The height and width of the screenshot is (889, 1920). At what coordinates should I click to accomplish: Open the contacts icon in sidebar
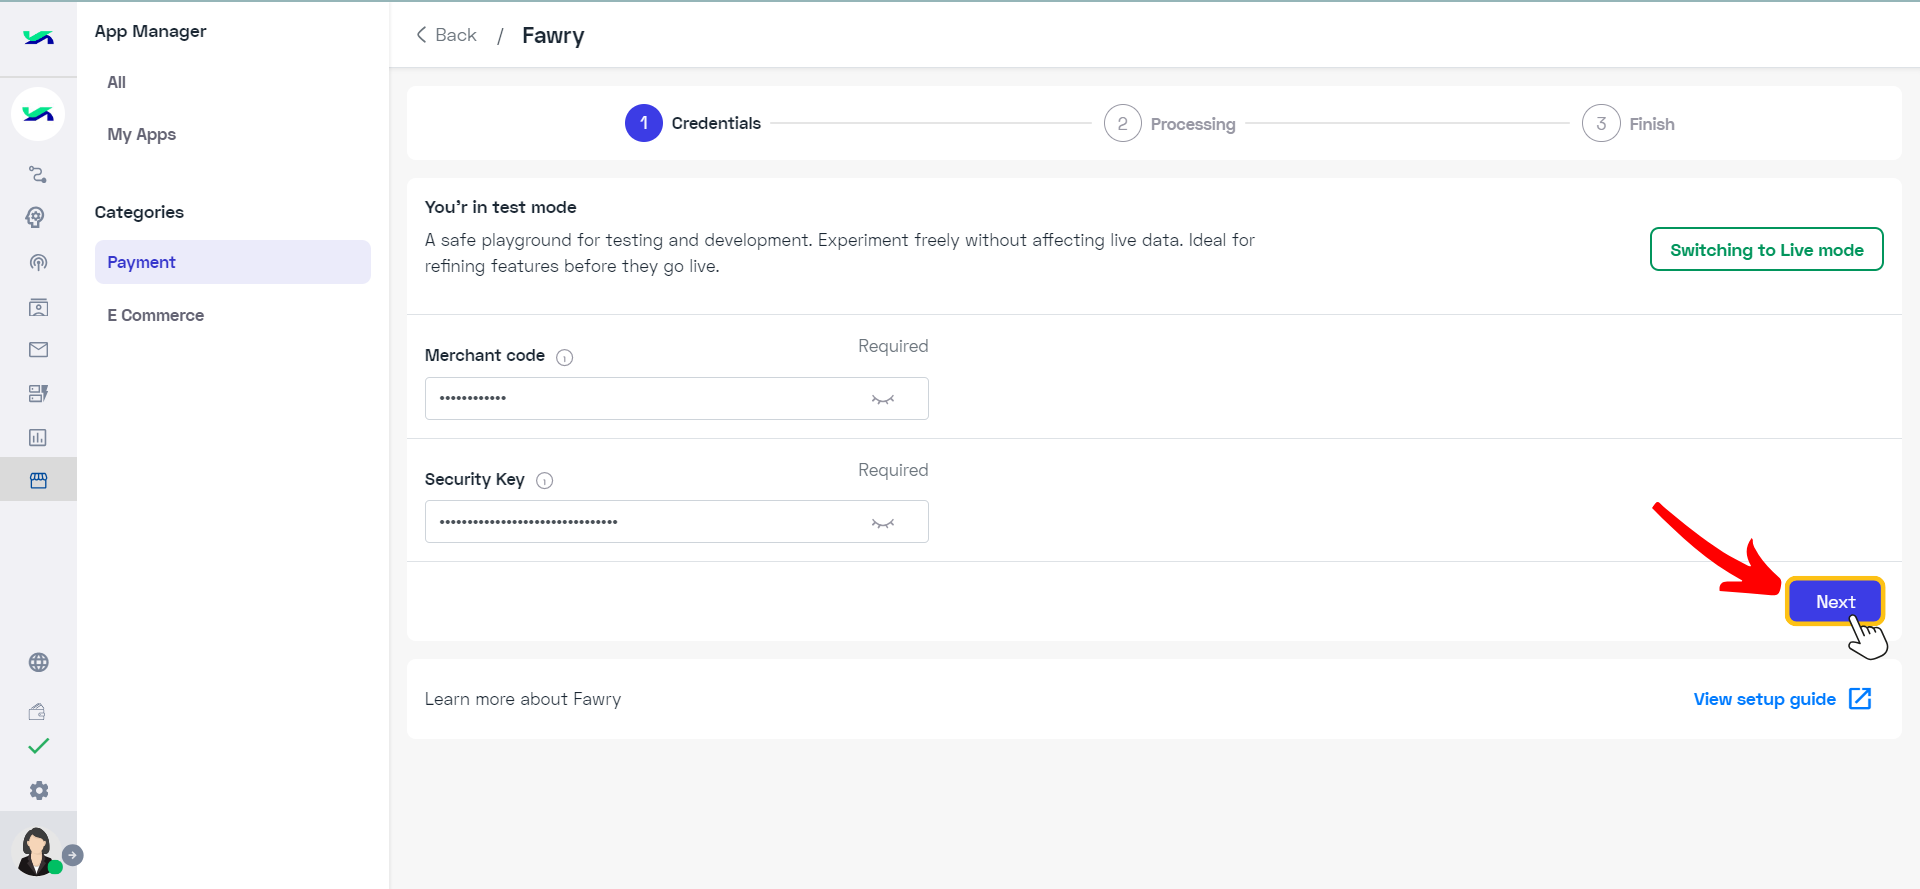(38, 307)
